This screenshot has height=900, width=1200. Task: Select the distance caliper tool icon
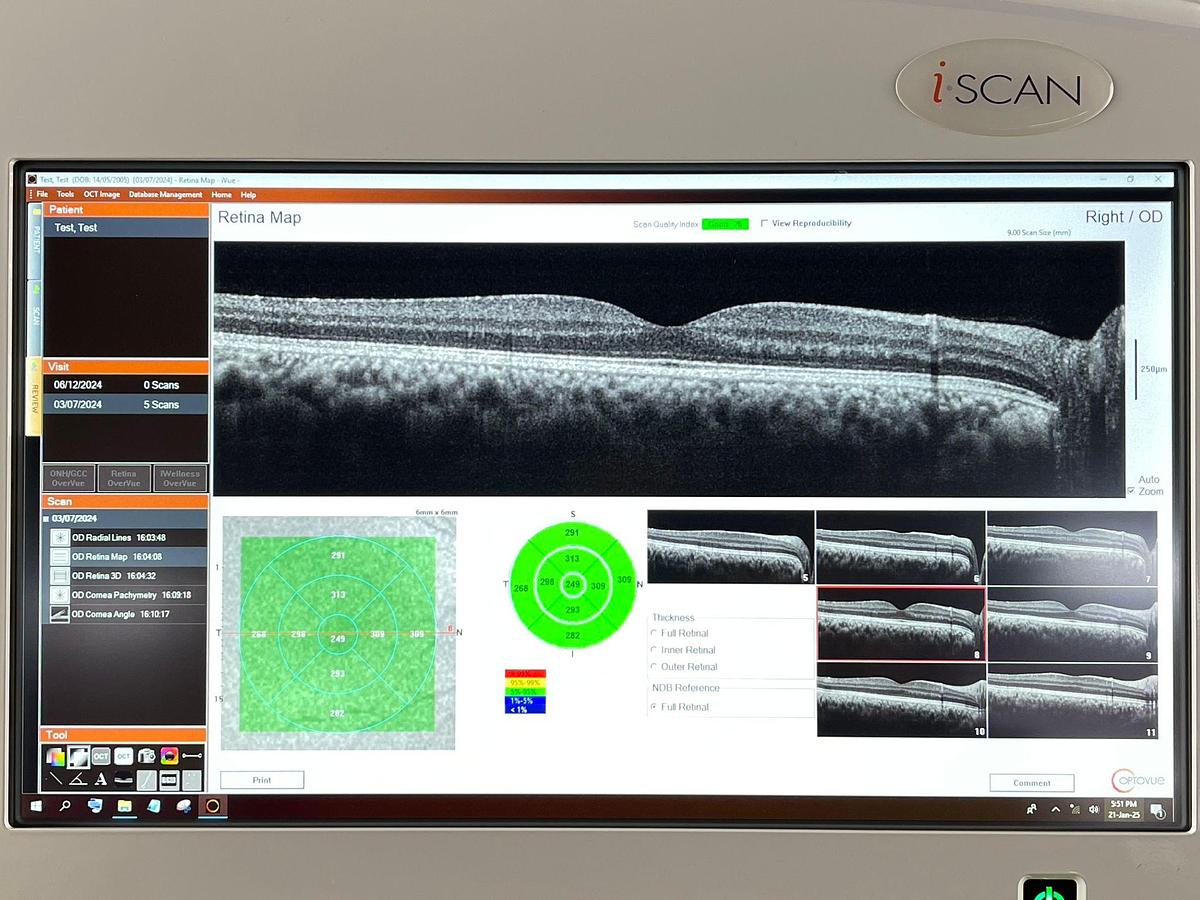click(192, 756)
